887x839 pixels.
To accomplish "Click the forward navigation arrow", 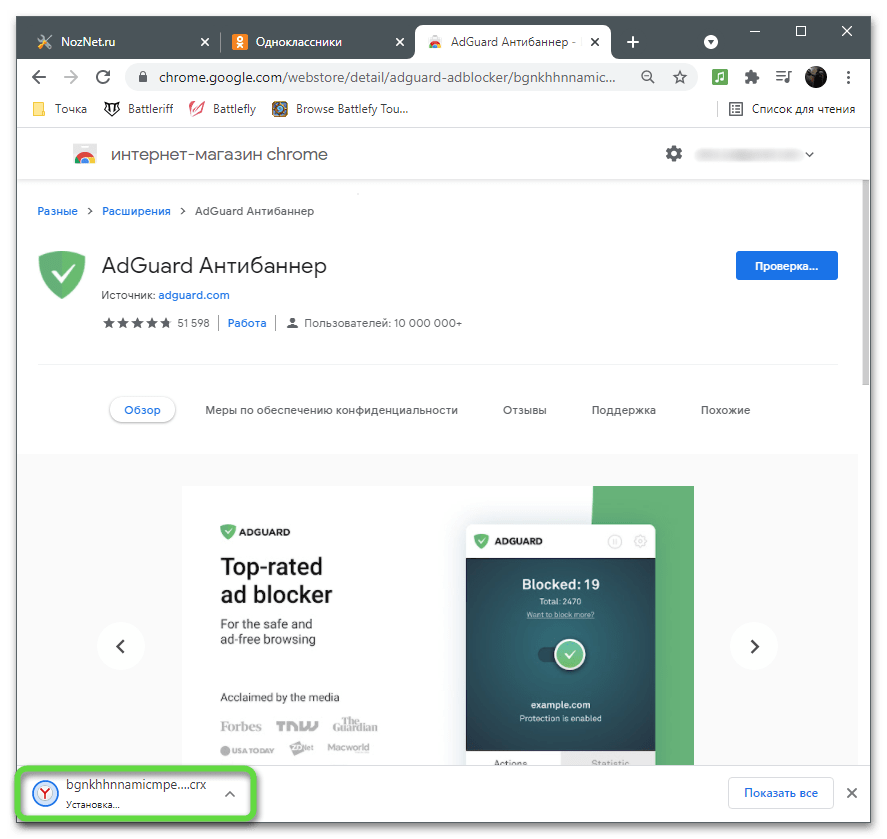I will 71,77.
